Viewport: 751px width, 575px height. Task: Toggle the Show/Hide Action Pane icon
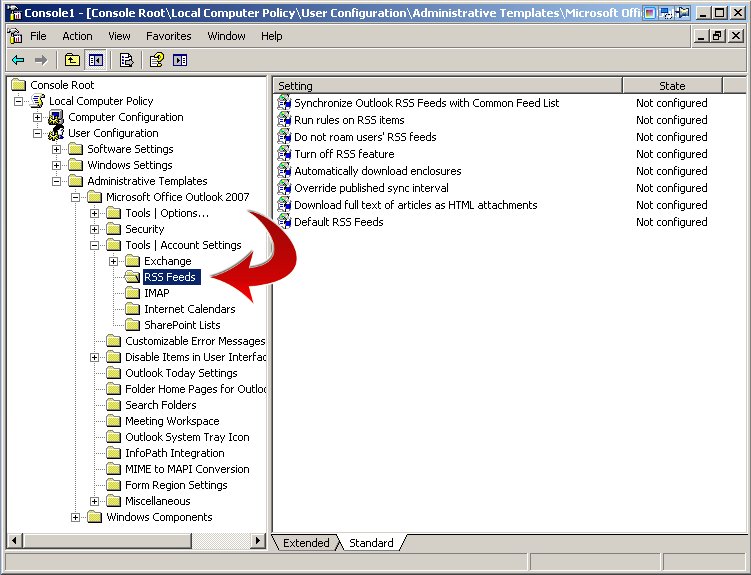pyautogui.click(x=180, y=60)
